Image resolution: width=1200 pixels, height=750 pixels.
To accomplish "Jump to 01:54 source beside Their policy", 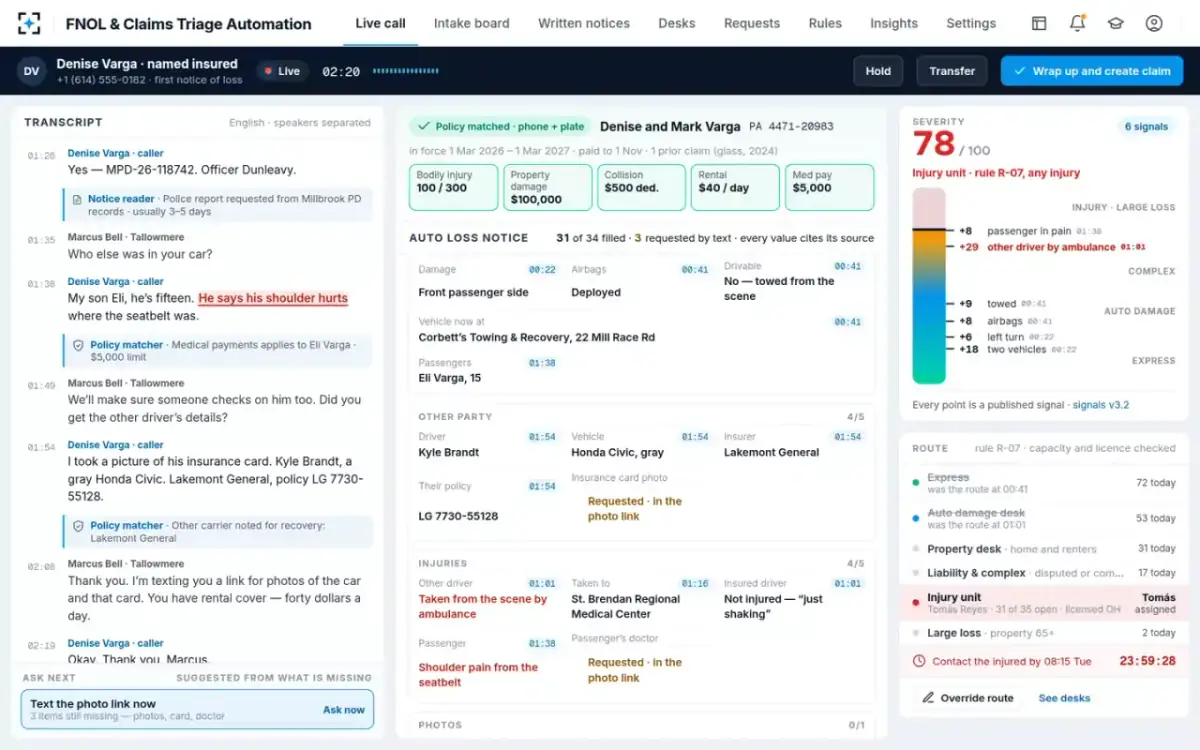I will pos(542,487).
